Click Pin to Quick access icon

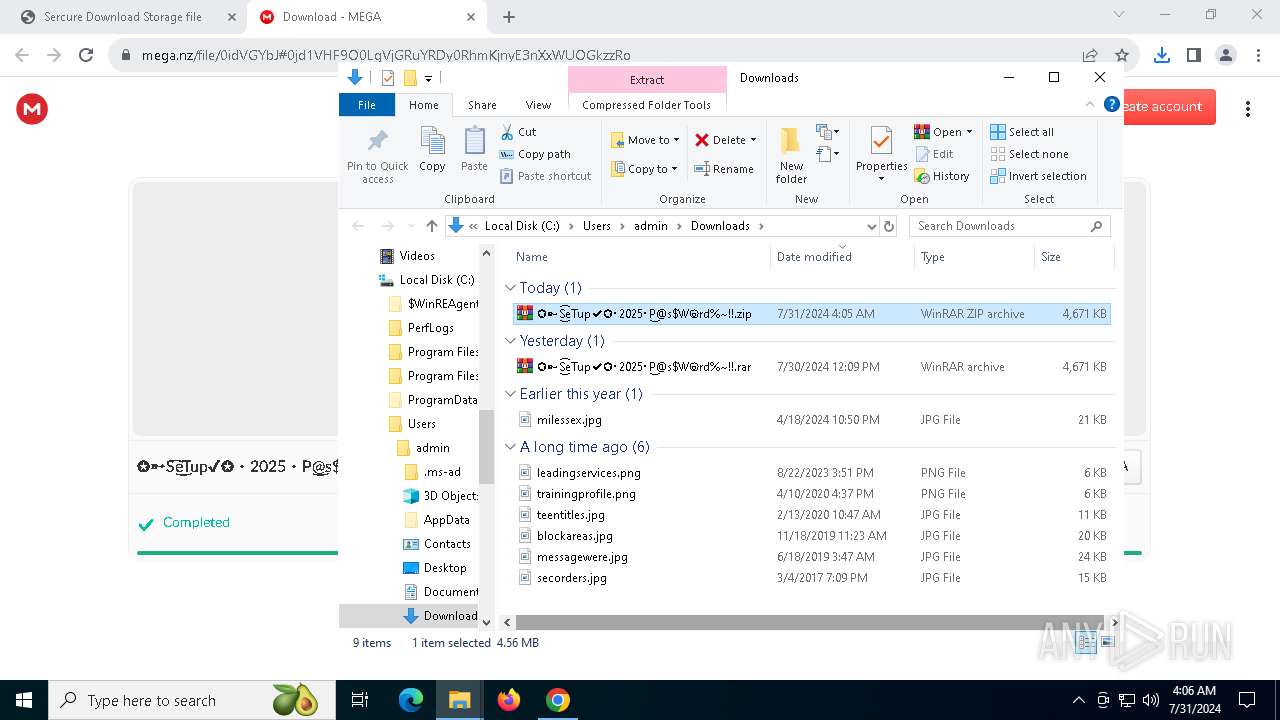coord(377,156)
